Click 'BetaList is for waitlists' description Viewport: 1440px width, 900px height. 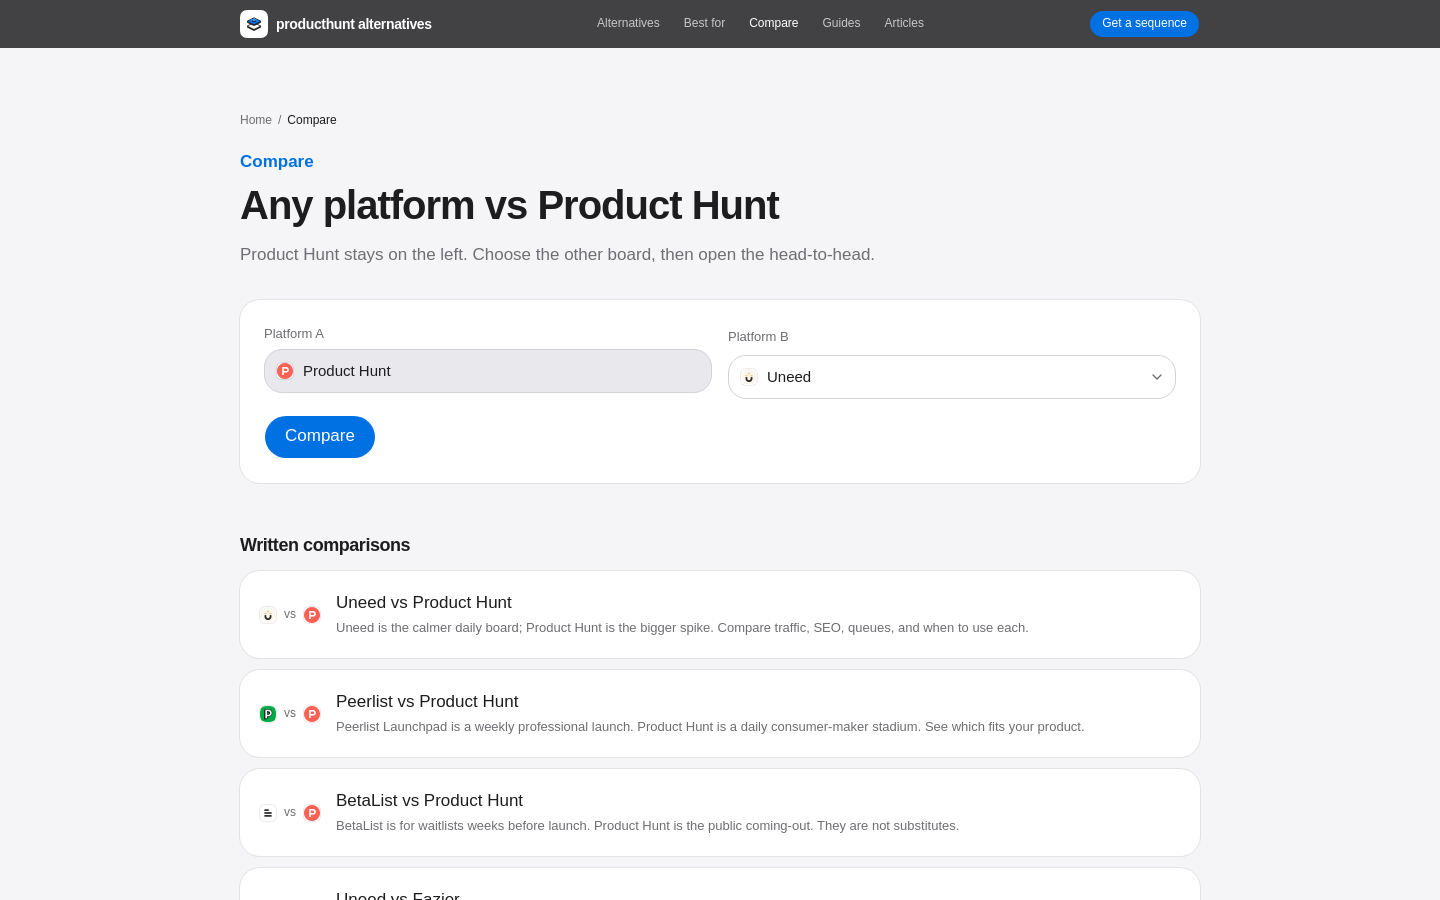point(647,826)
